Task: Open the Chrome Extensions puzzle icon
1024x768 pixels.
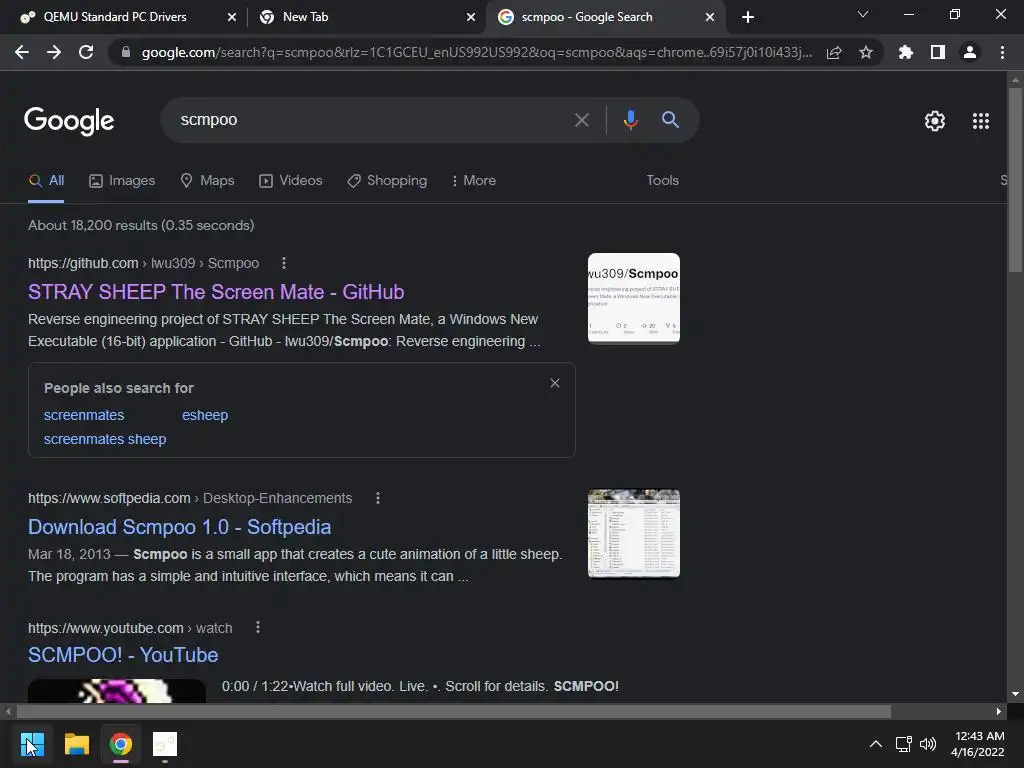Action: (x=906, y=52)
